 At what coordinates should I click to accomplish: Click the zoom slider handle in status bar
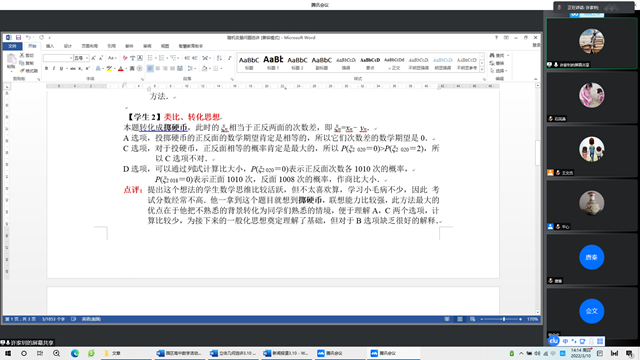[x=504, y=319]
